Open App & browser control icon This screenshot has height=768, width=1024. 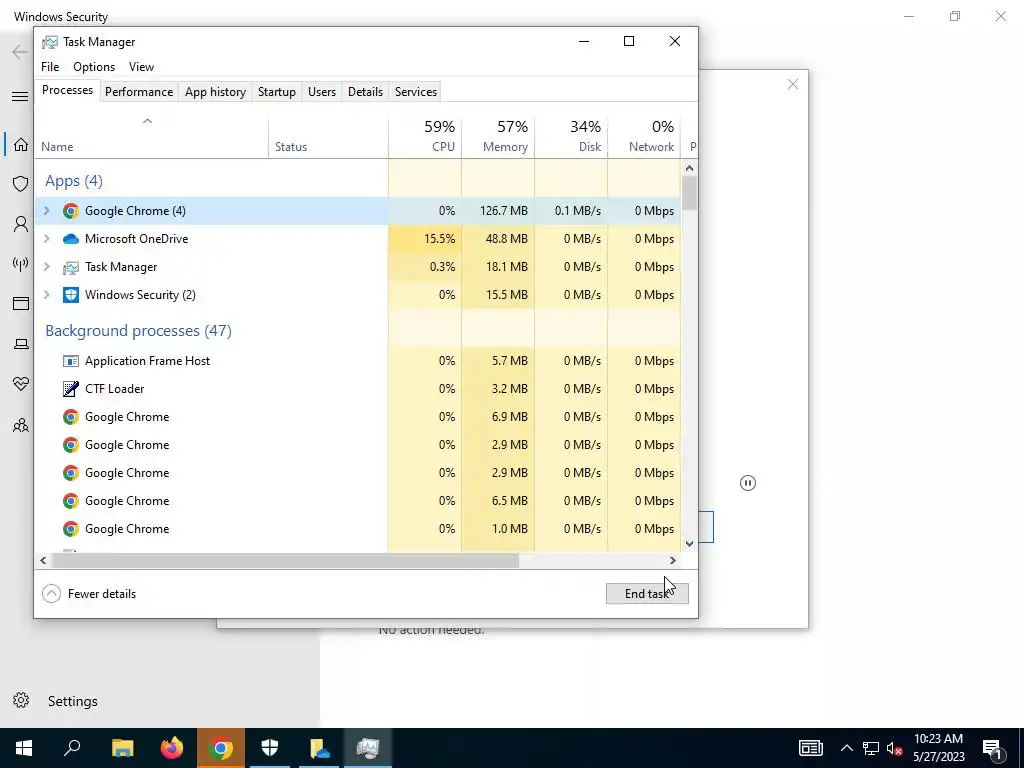click(x=21, y=304)
